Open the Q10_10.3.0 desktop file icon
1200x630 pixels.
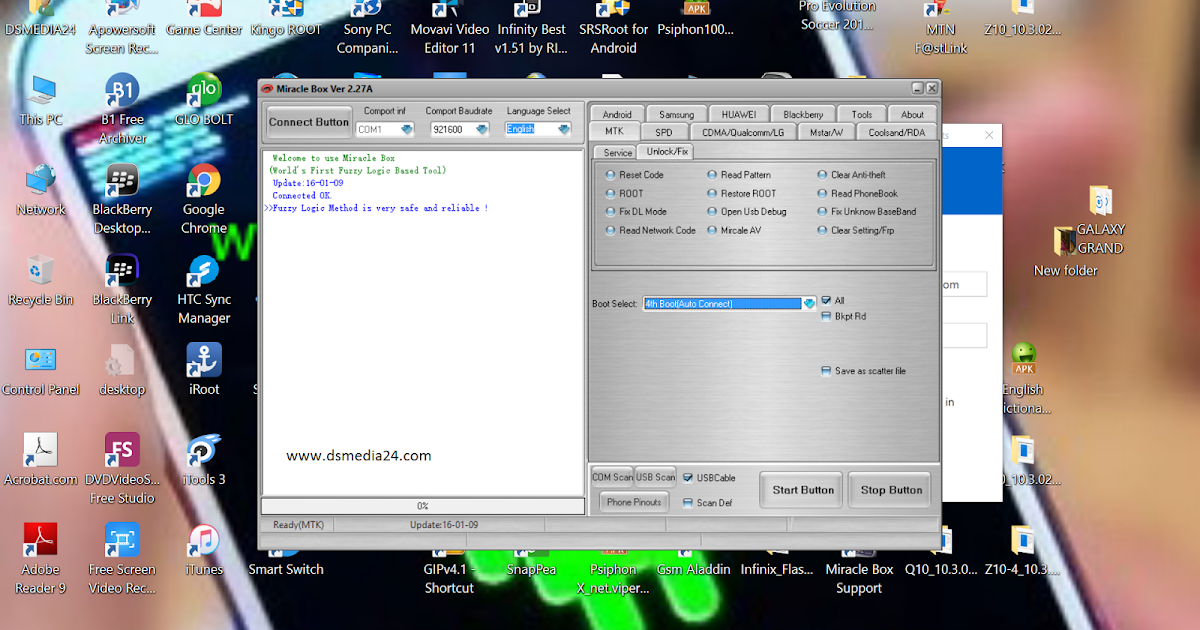(x=940, y=541)
